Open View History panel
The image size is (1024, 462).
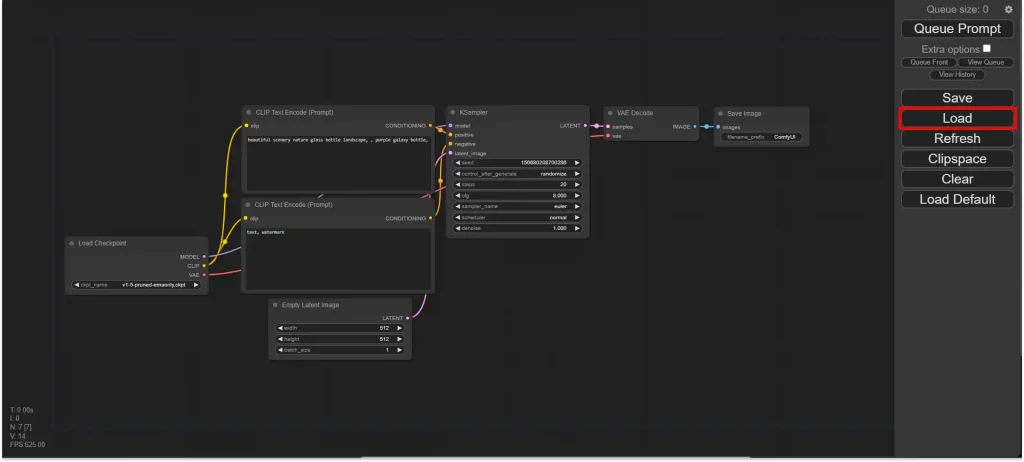point(957,75)
